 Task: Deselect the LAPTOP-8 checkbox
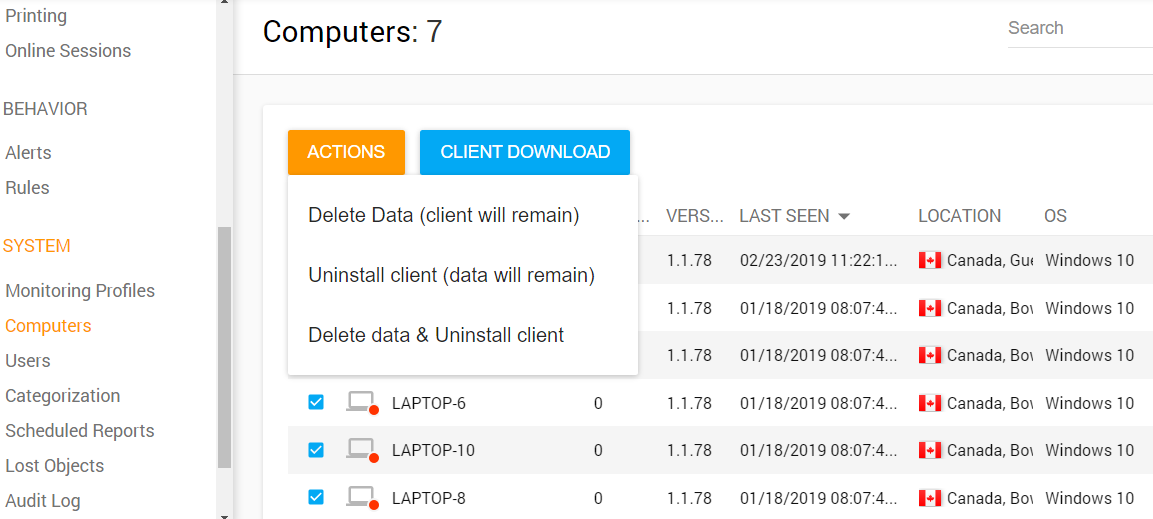point(316,497)
